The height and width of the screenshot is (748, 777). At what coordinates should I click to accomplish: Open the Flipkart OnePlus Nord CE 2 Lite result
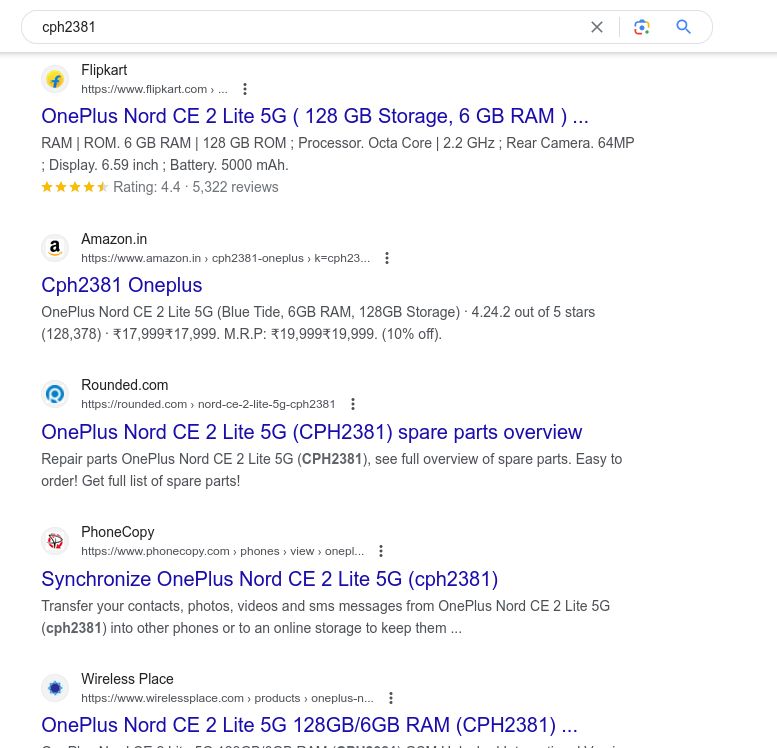point(314,116)
